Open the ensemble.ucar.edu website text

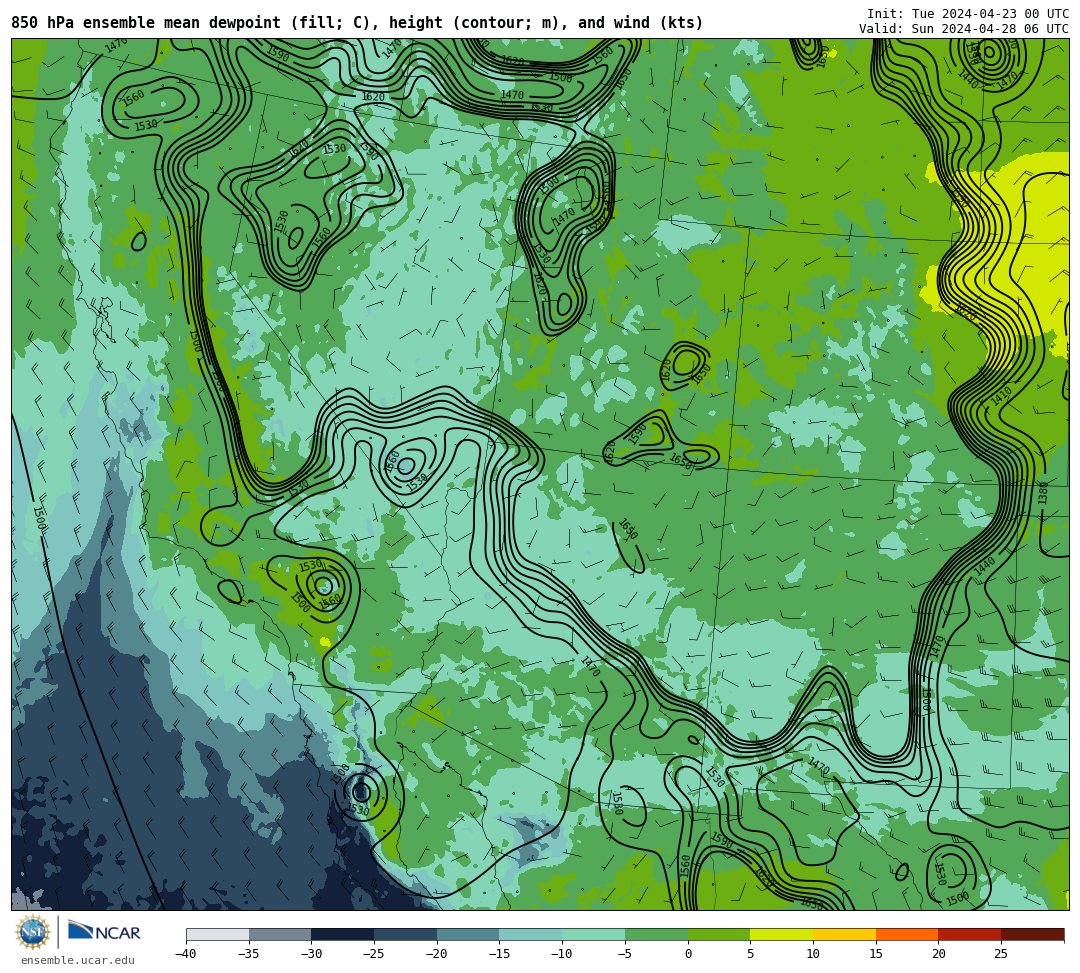[x=77, y=960]
